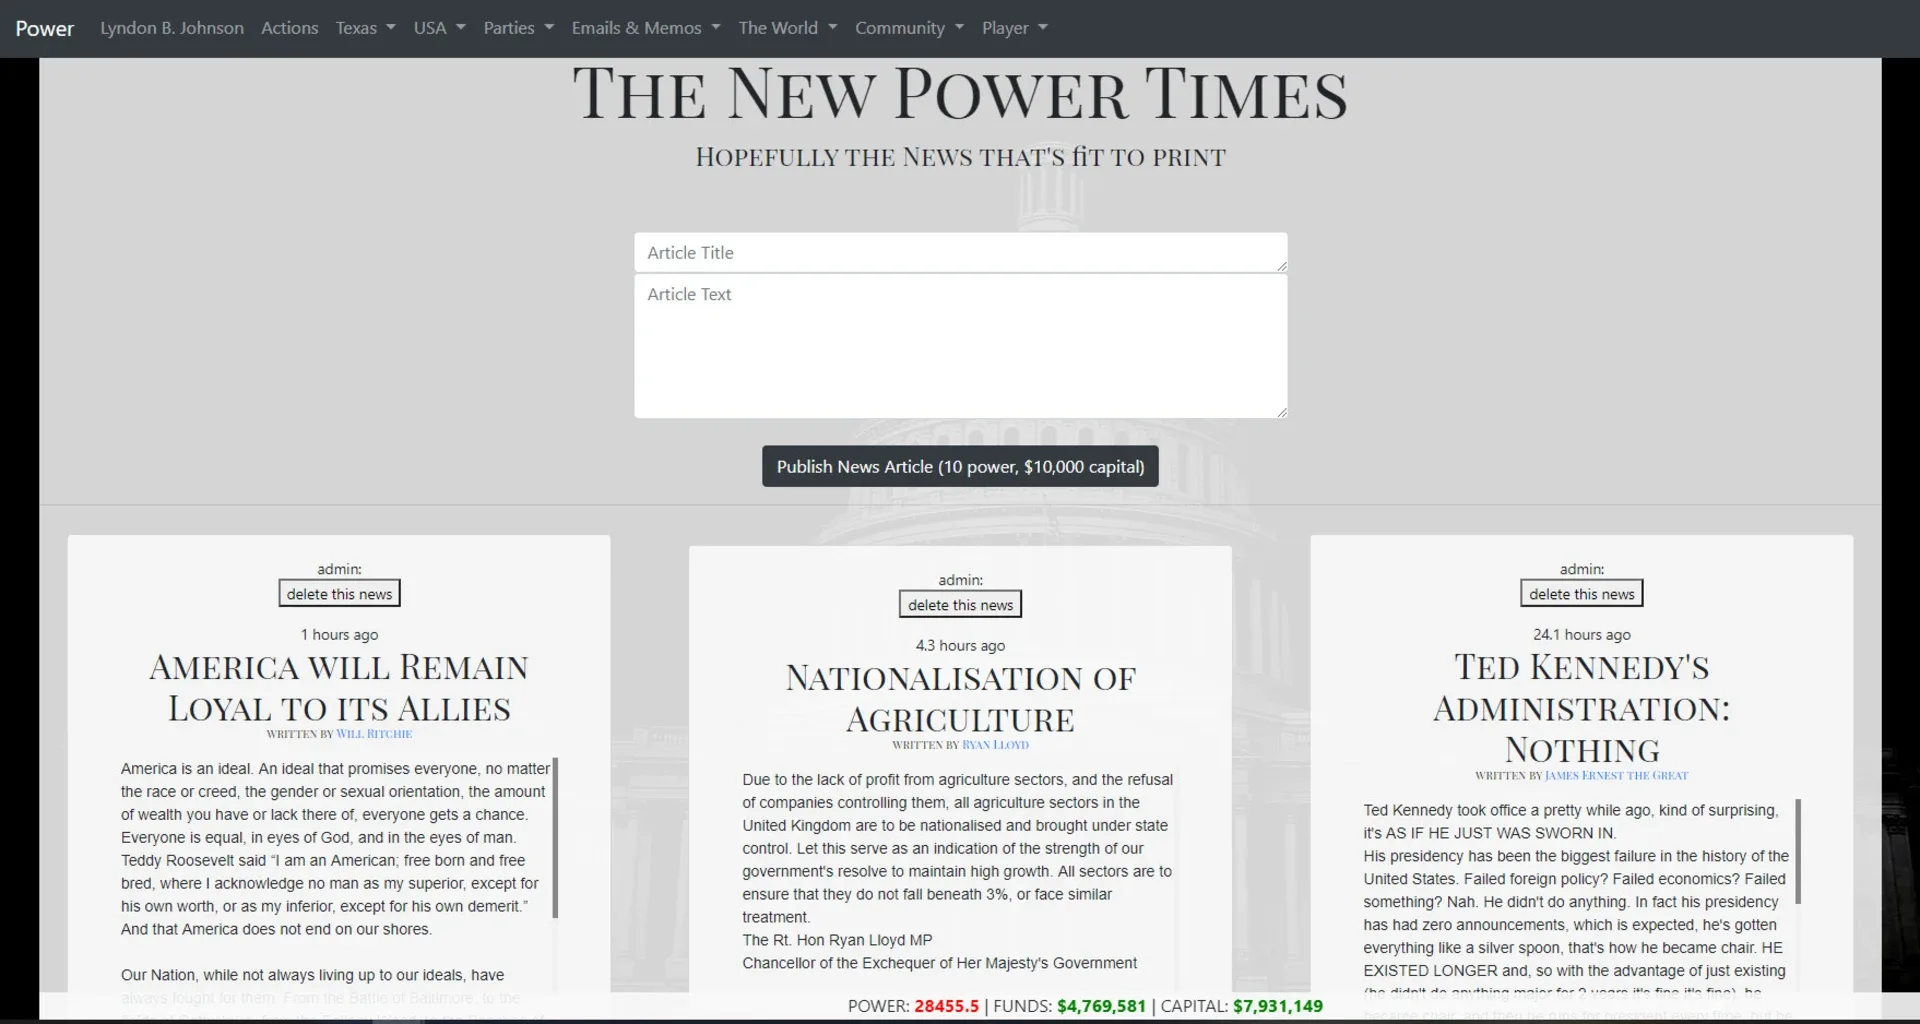Go to the Actions page
Screen dimensions: 1920x1024
(x=289, y=28)
